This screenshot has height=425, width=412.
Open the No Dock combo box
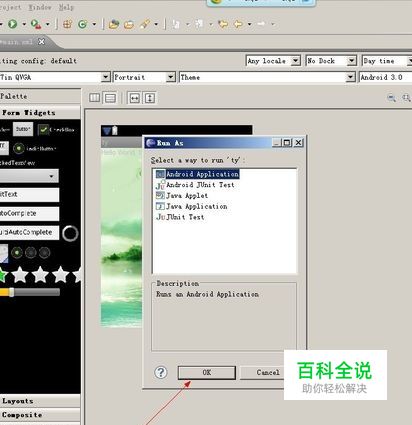point(331,61)
